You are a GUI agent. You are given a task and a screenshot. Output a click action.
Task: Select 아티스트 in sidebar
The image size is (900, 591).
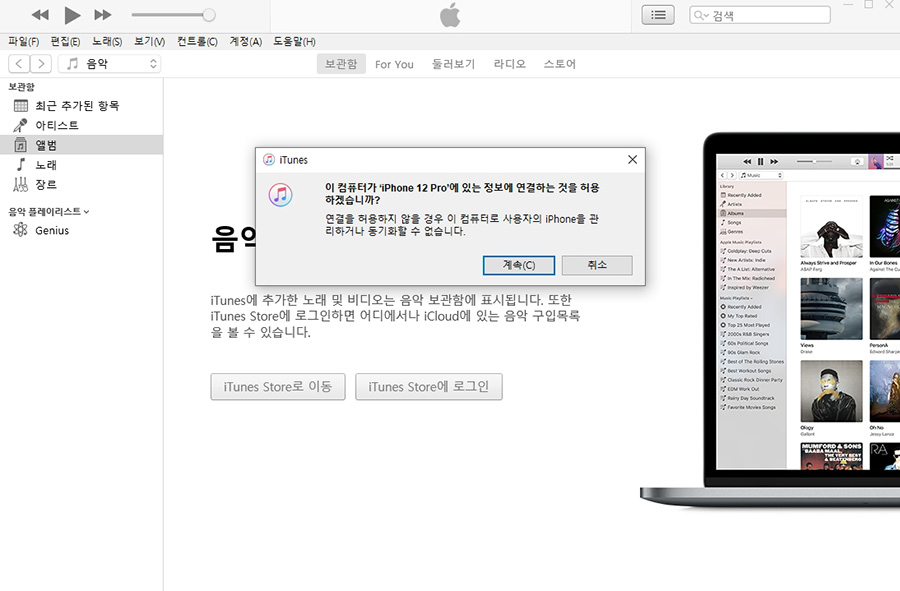82,125
